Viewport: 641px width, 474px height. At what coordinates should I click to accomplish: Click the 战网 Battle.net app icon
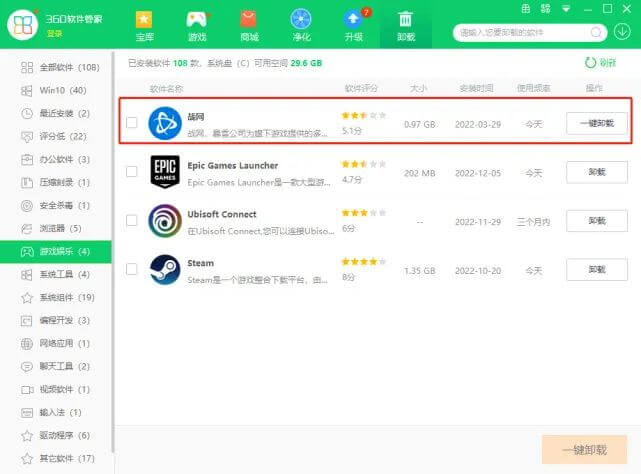pyautogui.click(x=165, y=123)
